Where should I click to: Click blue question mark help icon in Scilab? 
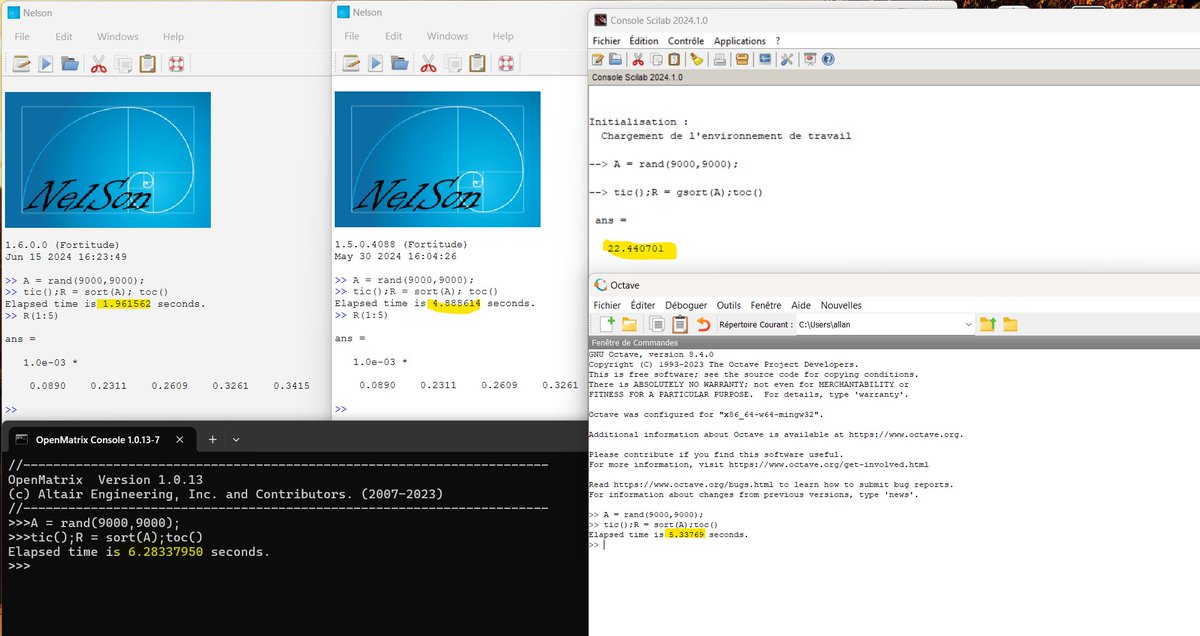[828, 60]
